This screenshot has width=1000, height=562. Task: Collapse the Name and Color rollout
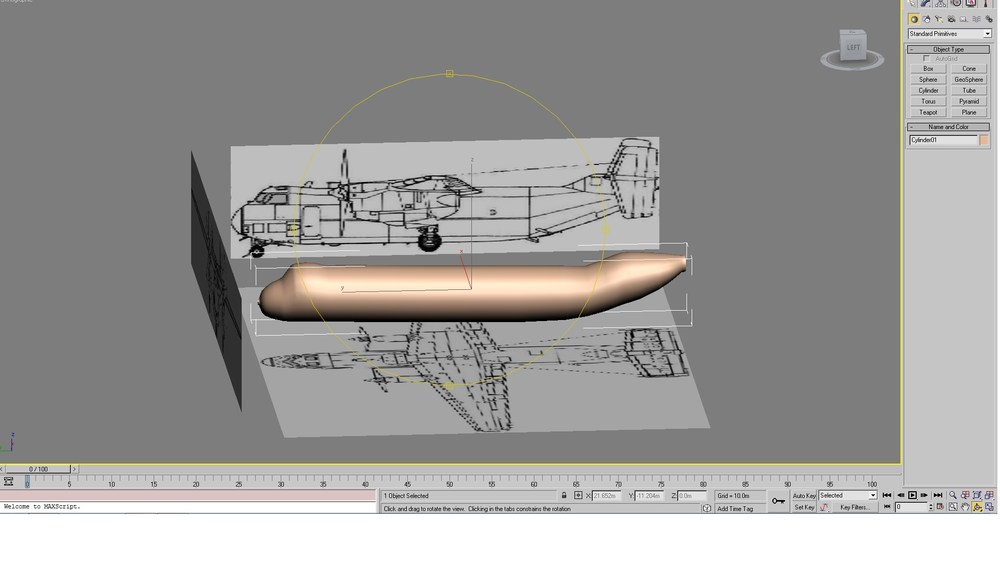(948, 127)
